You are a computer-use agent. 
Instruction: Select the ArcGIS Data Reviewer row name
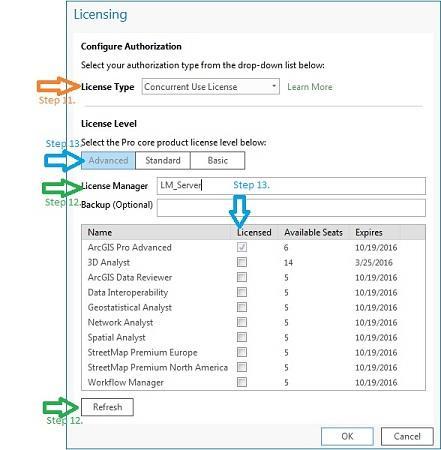(130, 277)
